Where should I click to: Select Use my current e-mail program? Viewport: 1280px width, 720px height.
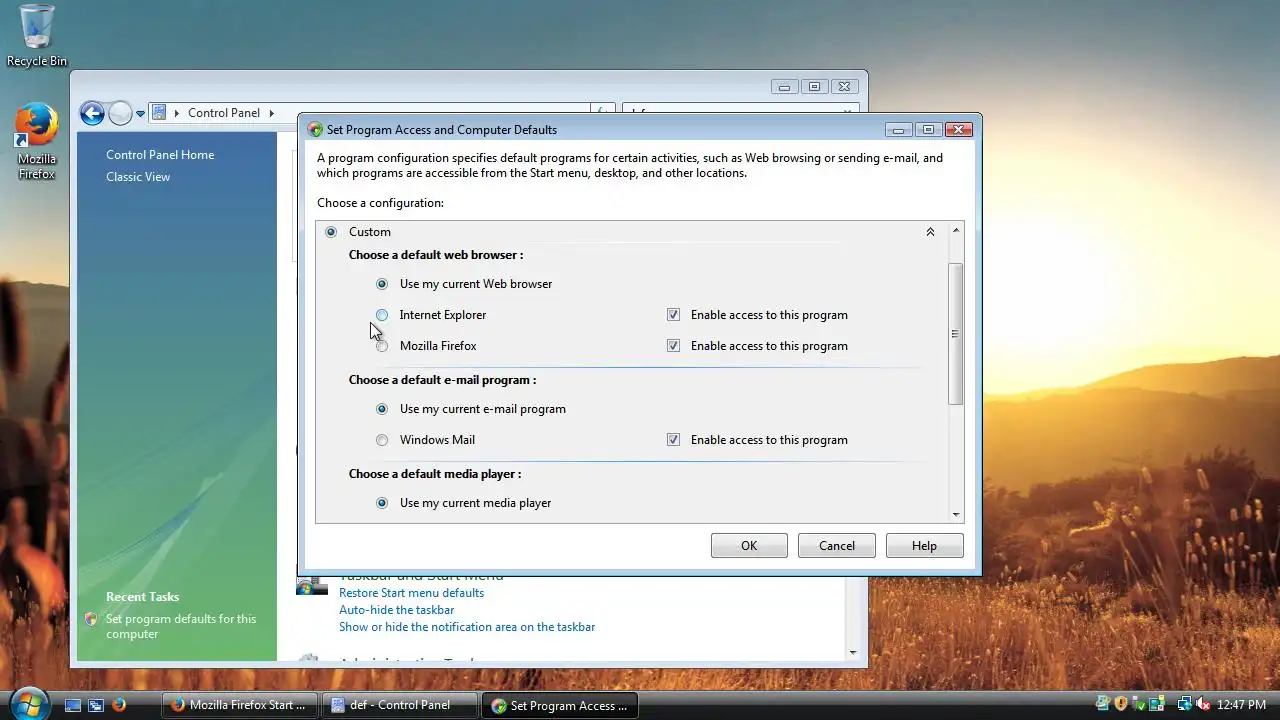pyautogui.click(x=382, y=409)
